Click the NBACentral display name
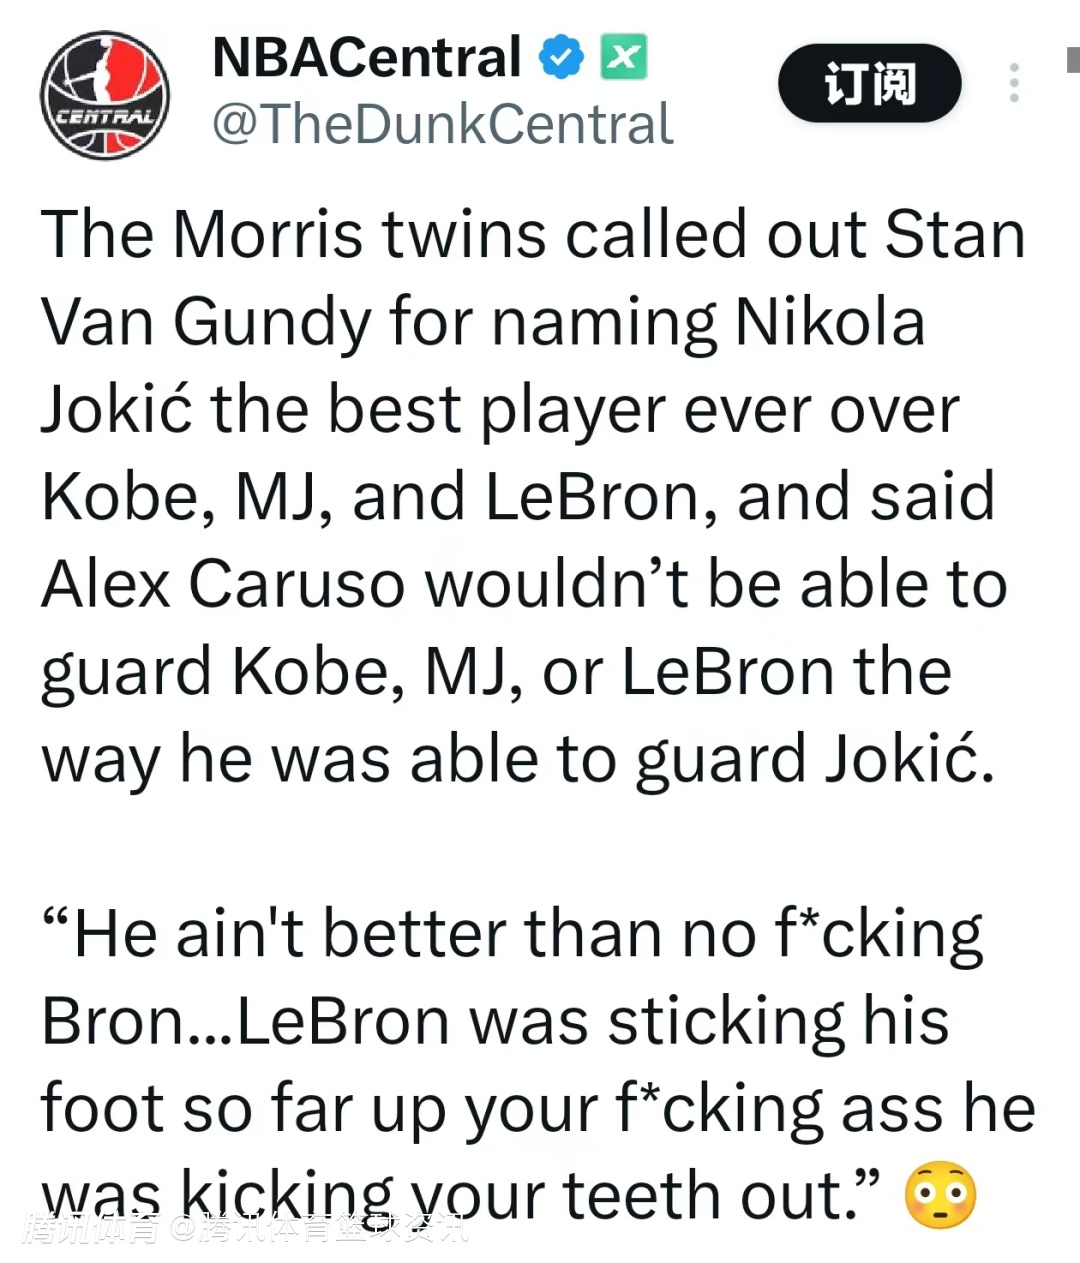This screenshot has height=1263, width=1080. click(366, 58)
